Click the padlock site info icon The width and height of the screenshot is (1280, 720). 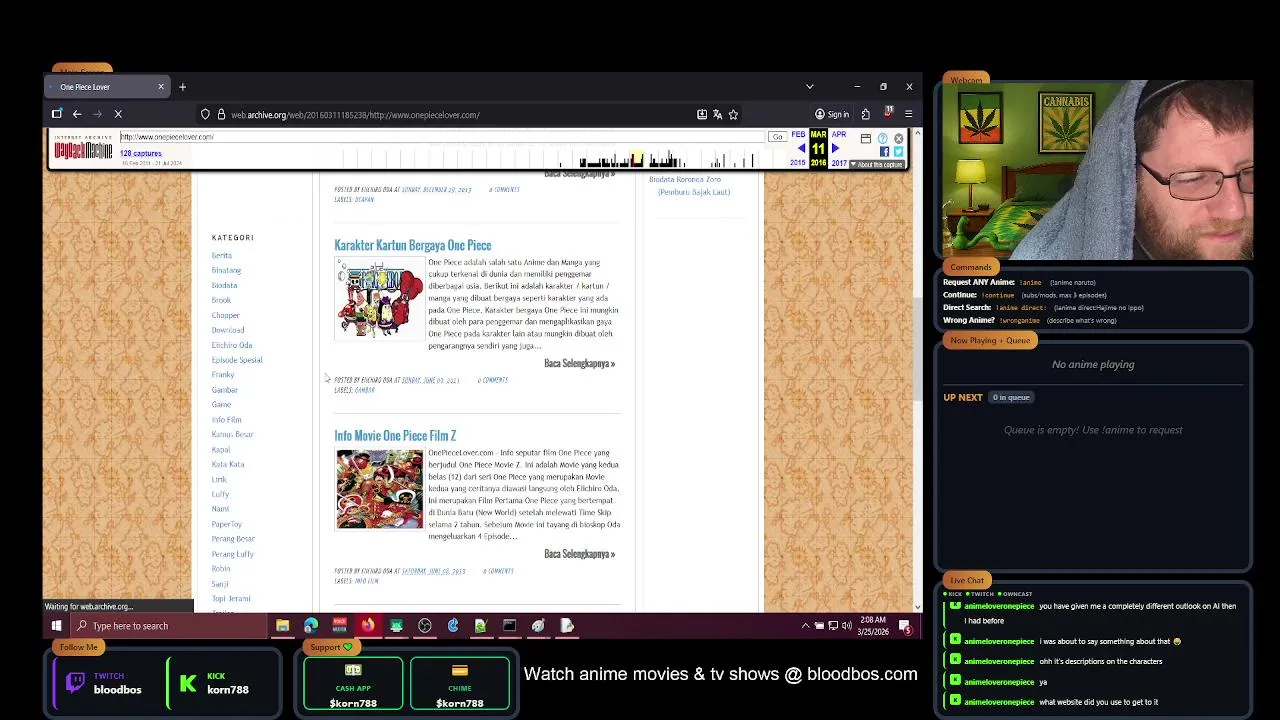point(221,114)
